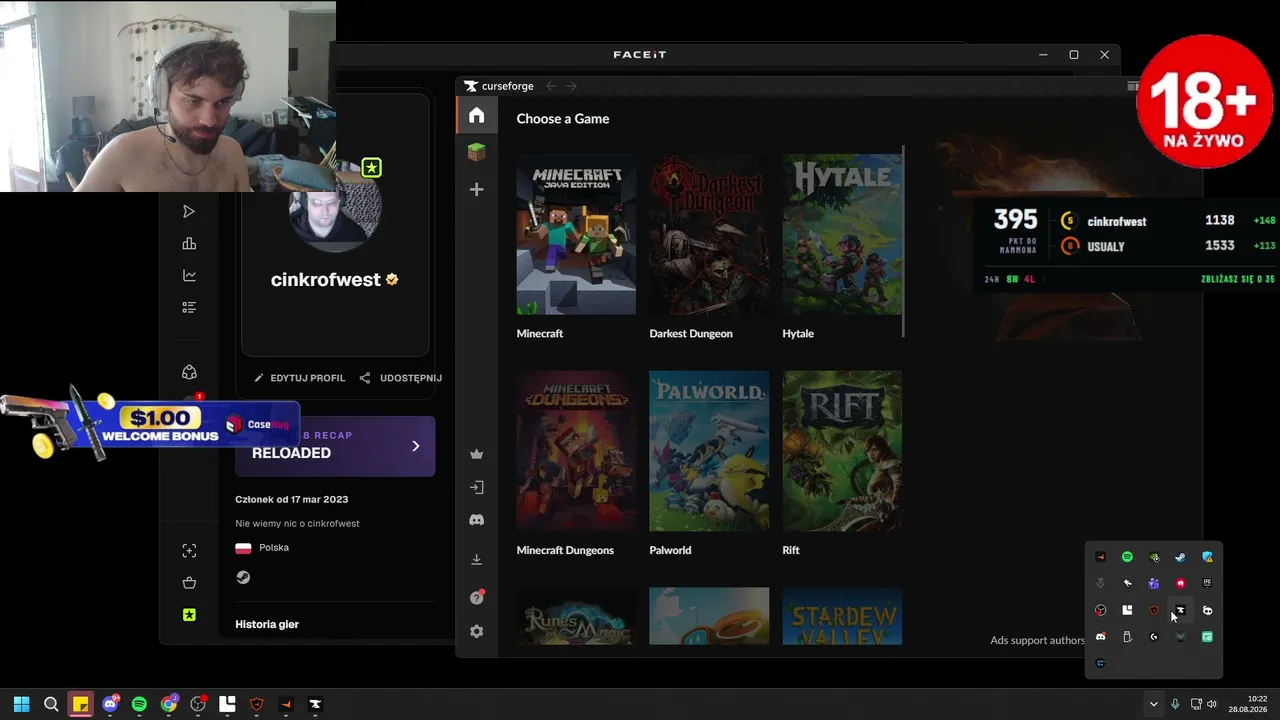This screenshot has width=1280, height=720.
Task: Select the Minecraft game card
Action: 576,247
